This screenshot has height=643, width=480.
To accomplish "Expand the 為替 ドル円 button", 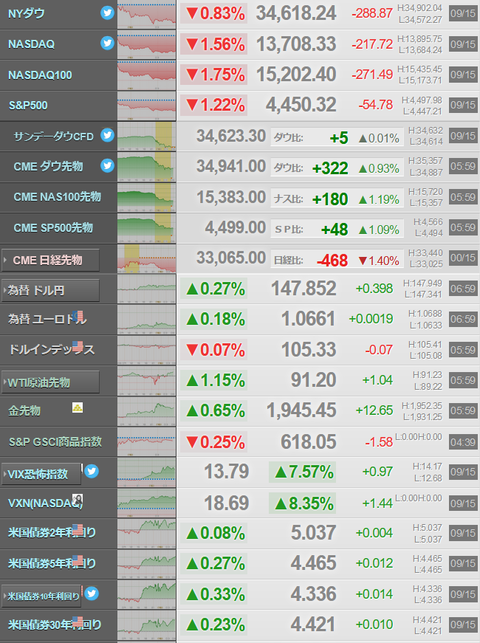I will (50, 291).
